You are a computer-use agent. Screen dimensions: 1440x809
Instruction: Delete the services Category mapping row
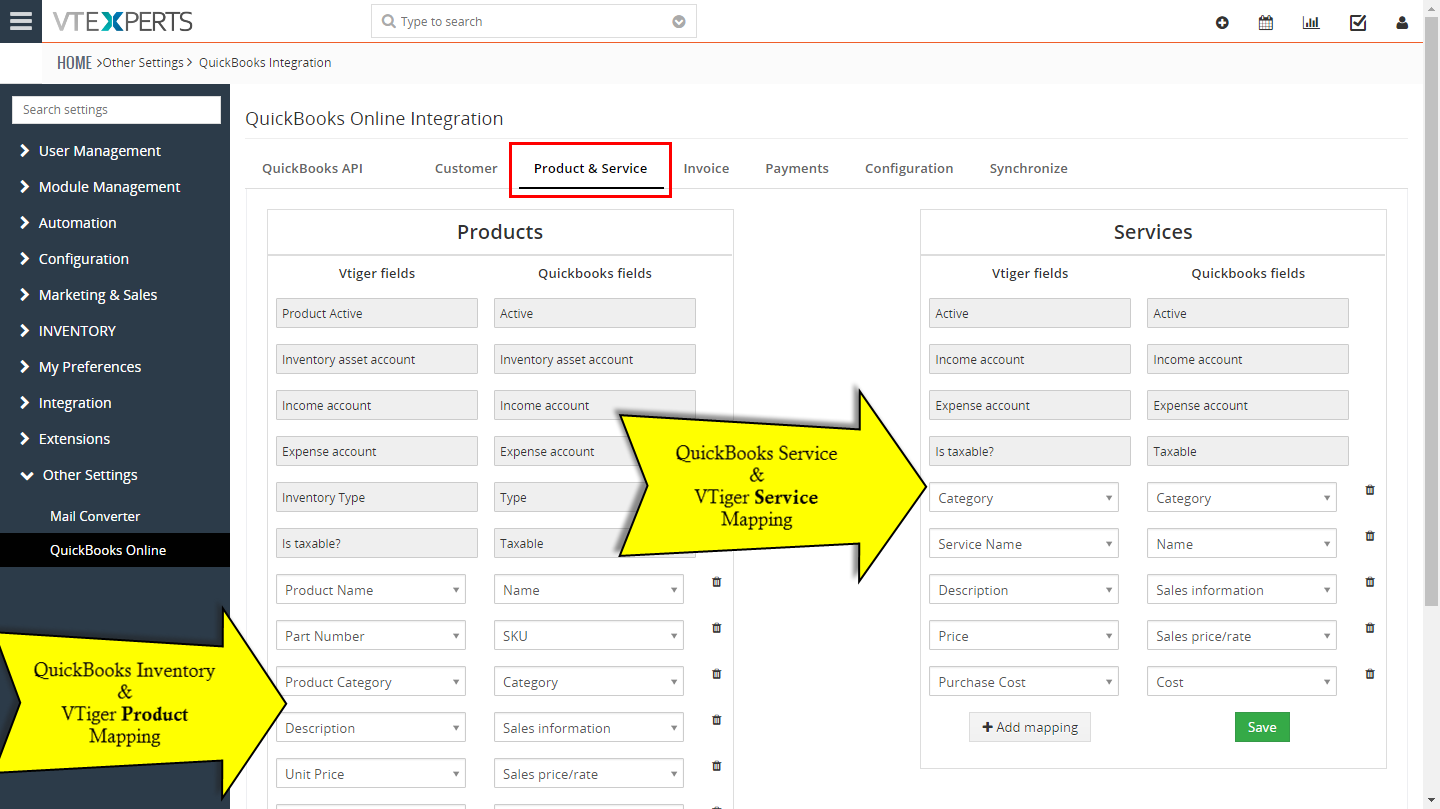[1370, 490]
